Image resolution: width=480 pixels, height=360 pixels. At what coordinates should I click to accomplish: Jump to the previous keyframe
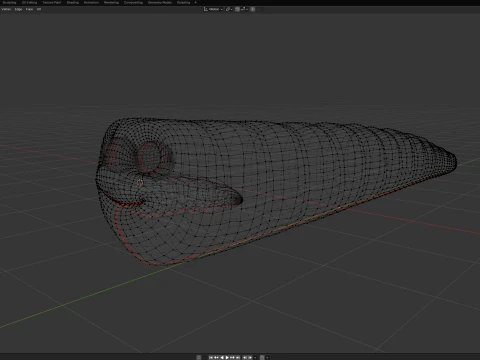[216, 357]
